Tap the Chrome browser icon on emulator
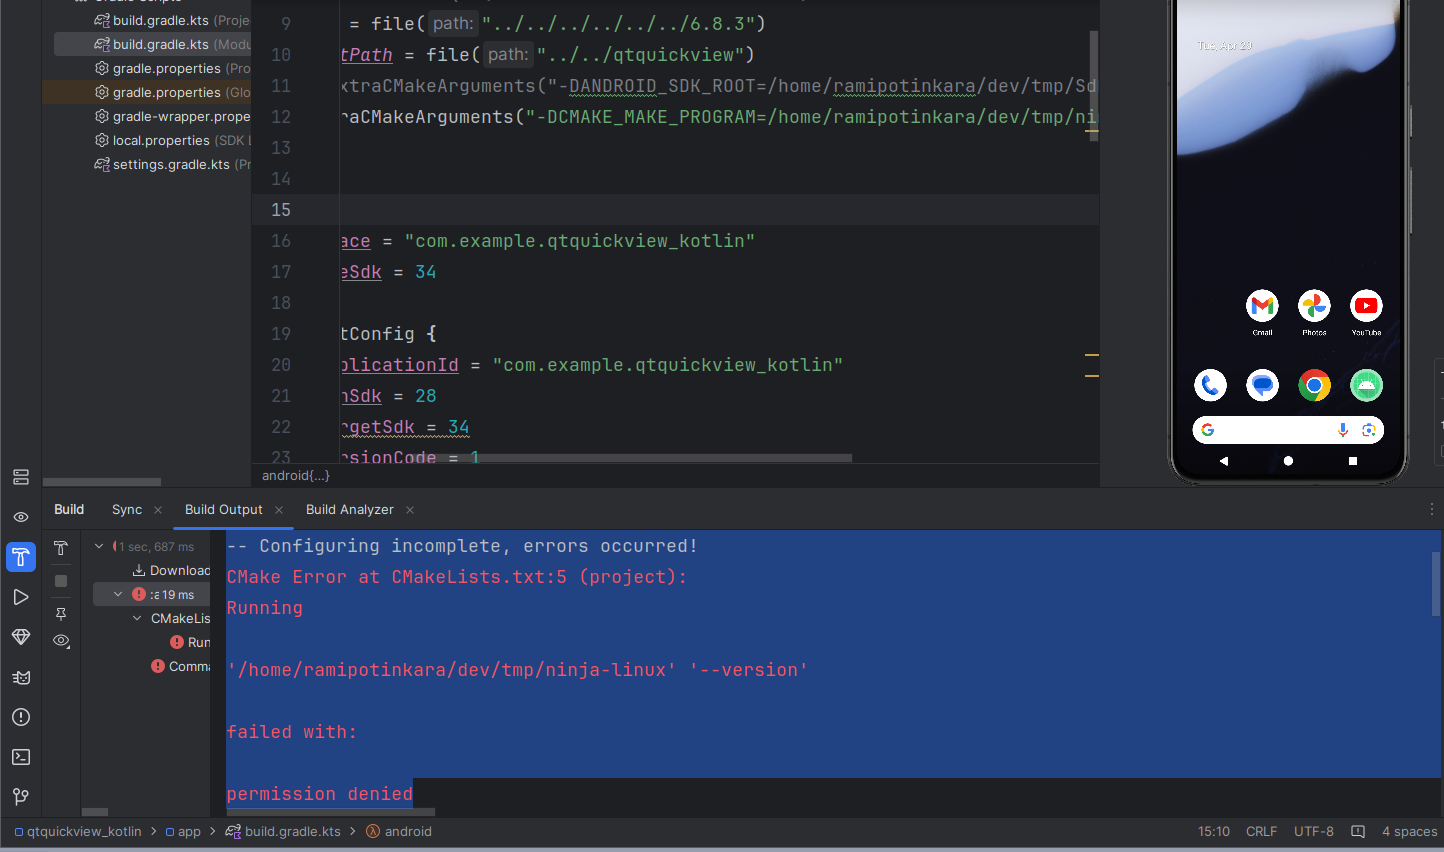 [1314, 385]
